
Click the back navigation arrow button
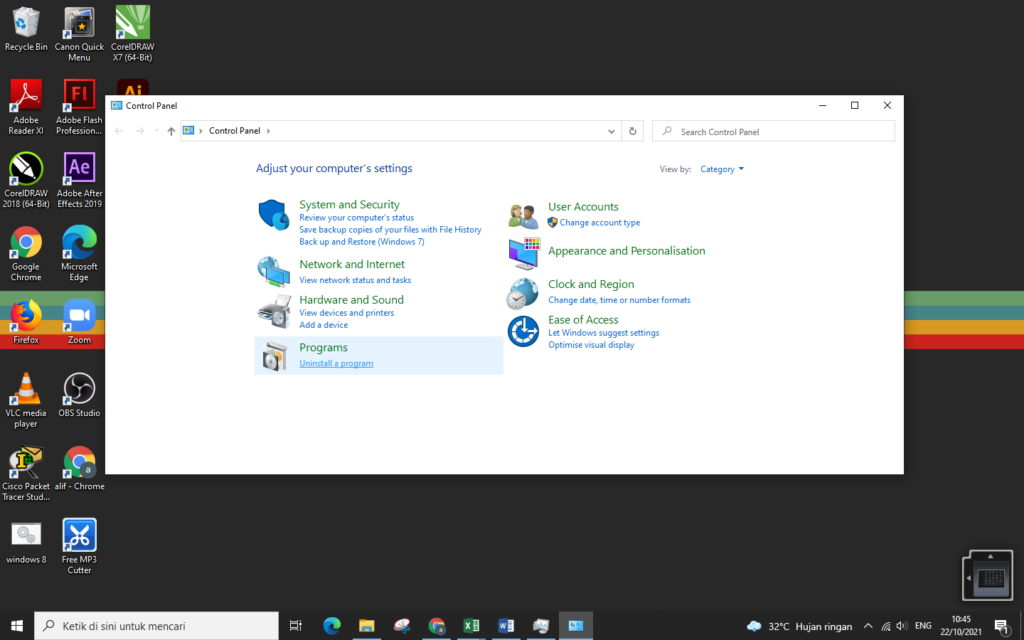point(118,130)
